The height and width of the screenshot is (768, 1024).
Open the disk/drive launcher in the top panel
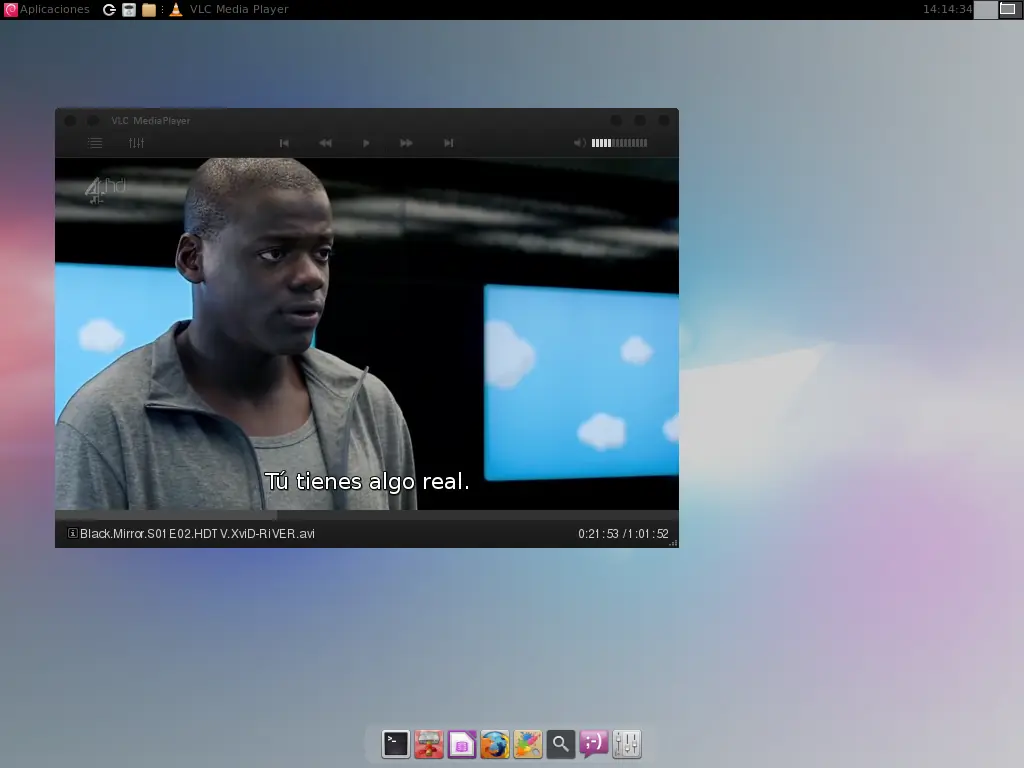(x=129, y=10)
